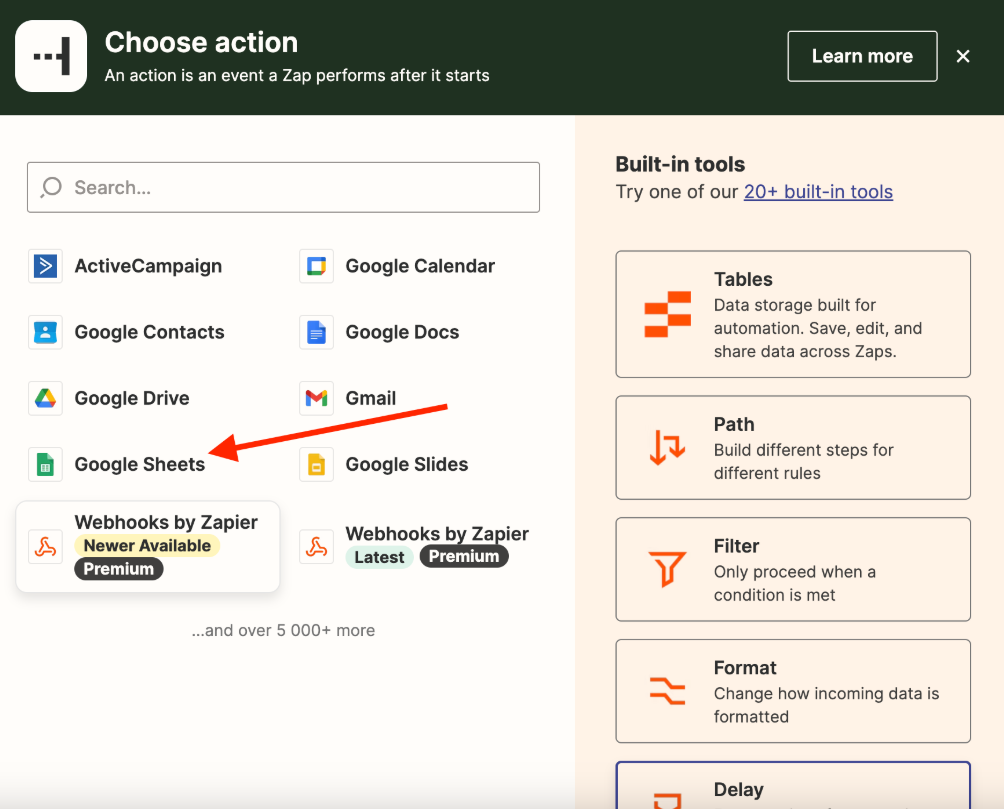Click the Google Sheets icon

46,464
